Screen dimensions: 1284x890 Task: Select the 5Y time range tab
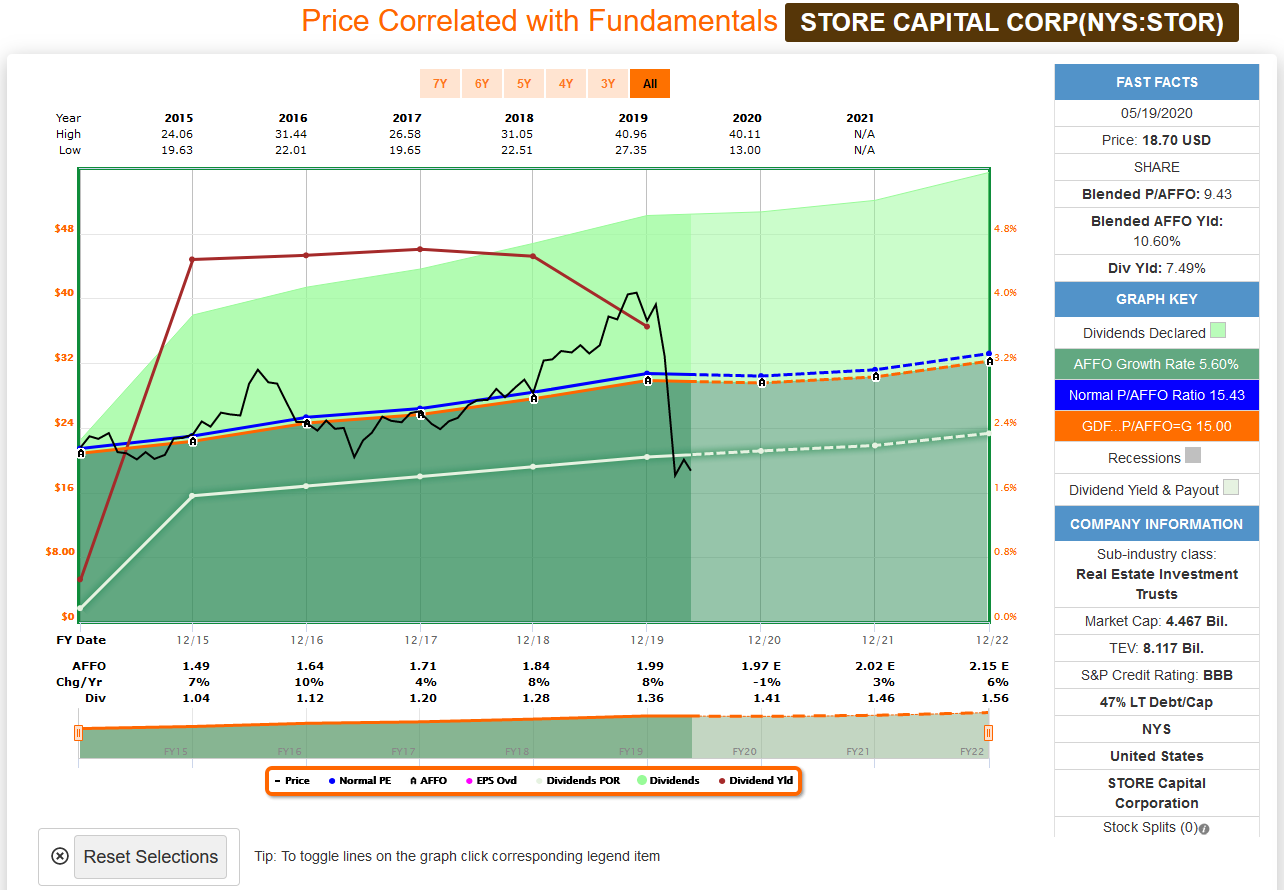(524, 84)
